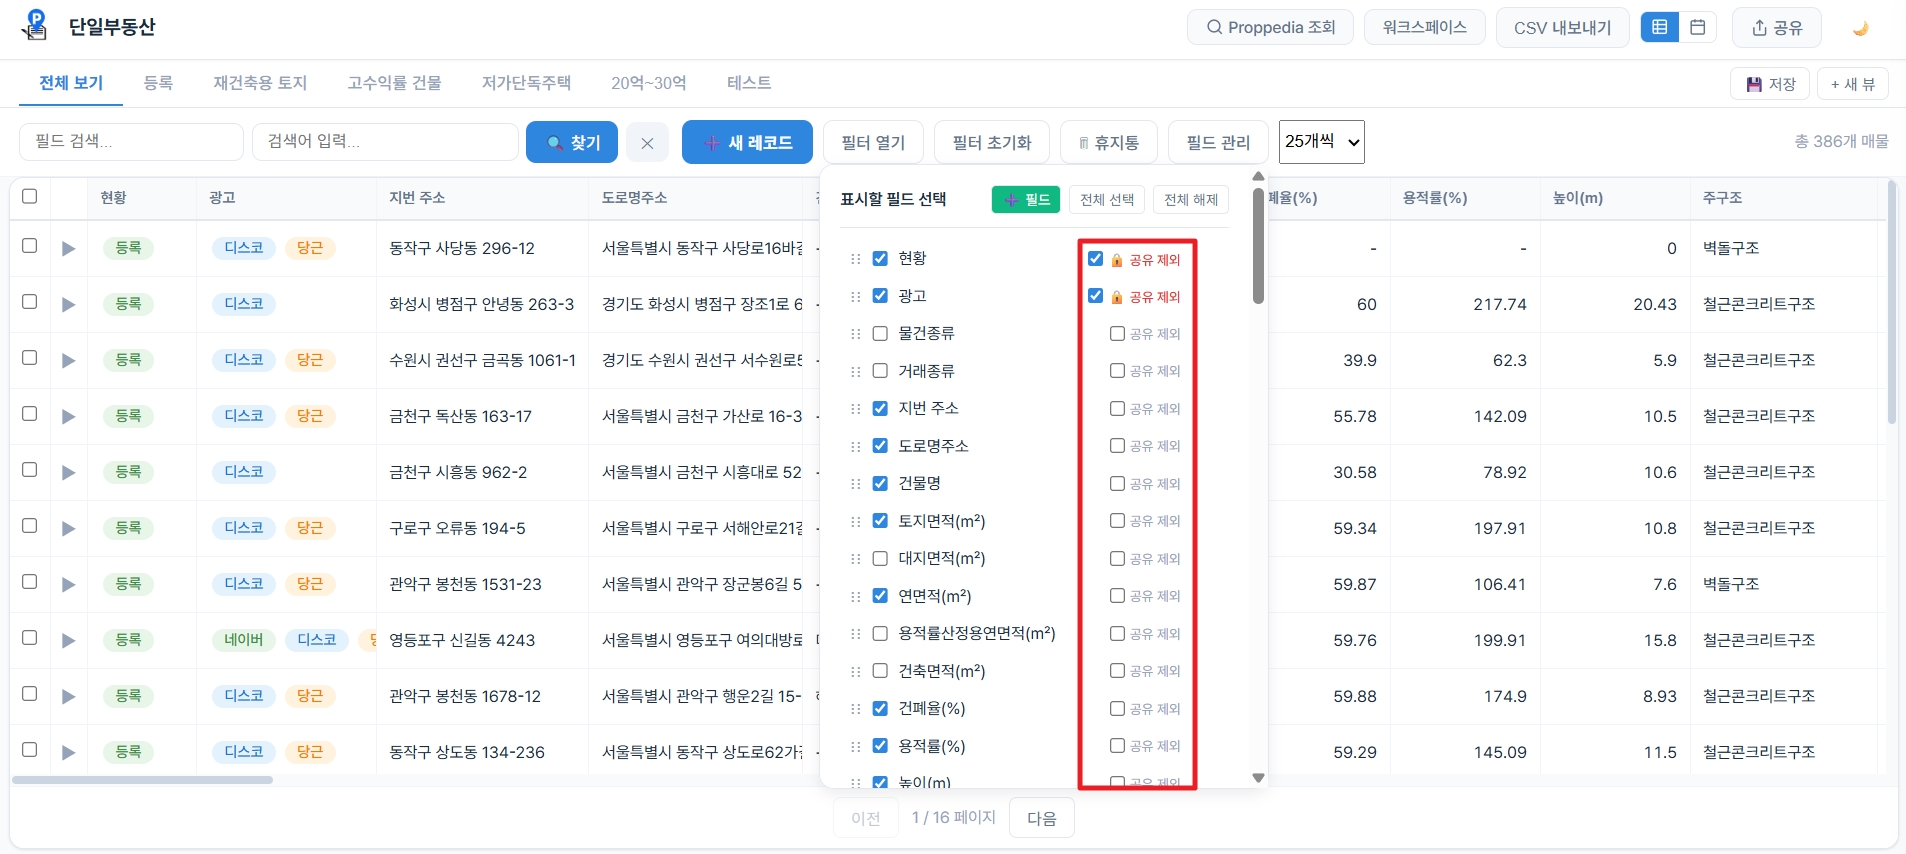Screen dimensions: 1906x854
Task: Select the row checkbox for 동작구 사당동 296-12
Action: (x=30, y=246)
